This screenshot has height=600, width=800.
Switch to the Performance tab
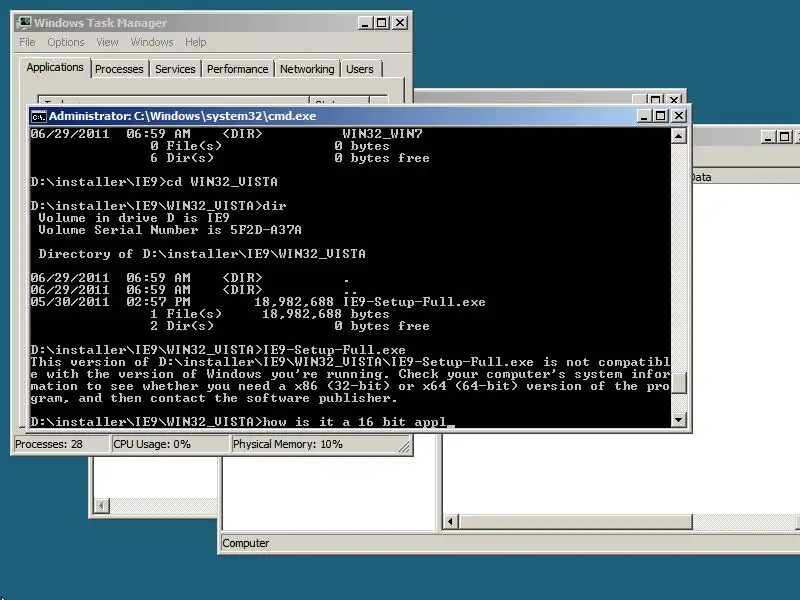[x=237, y=69]
